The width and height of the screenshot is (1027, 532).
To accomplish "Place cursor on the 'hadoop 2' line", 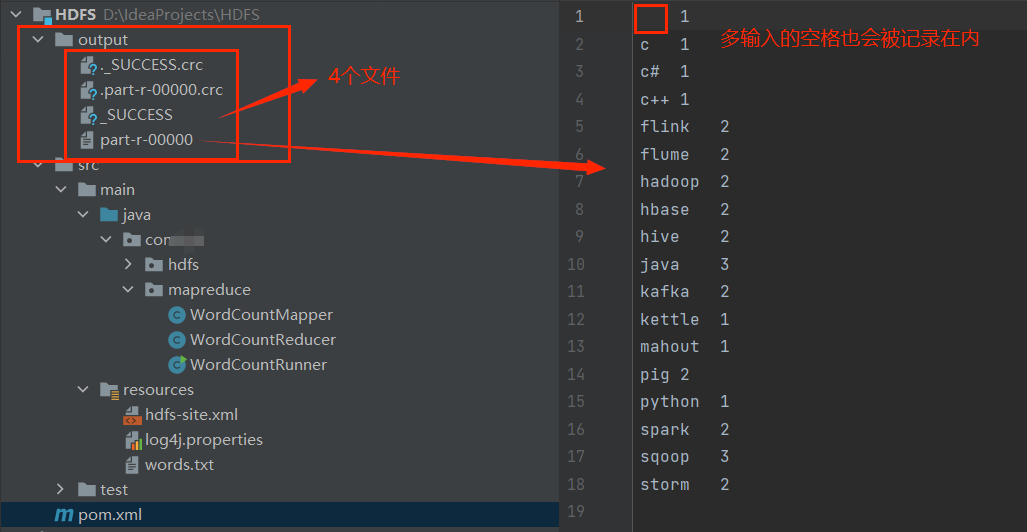I will tap(684, 181).
